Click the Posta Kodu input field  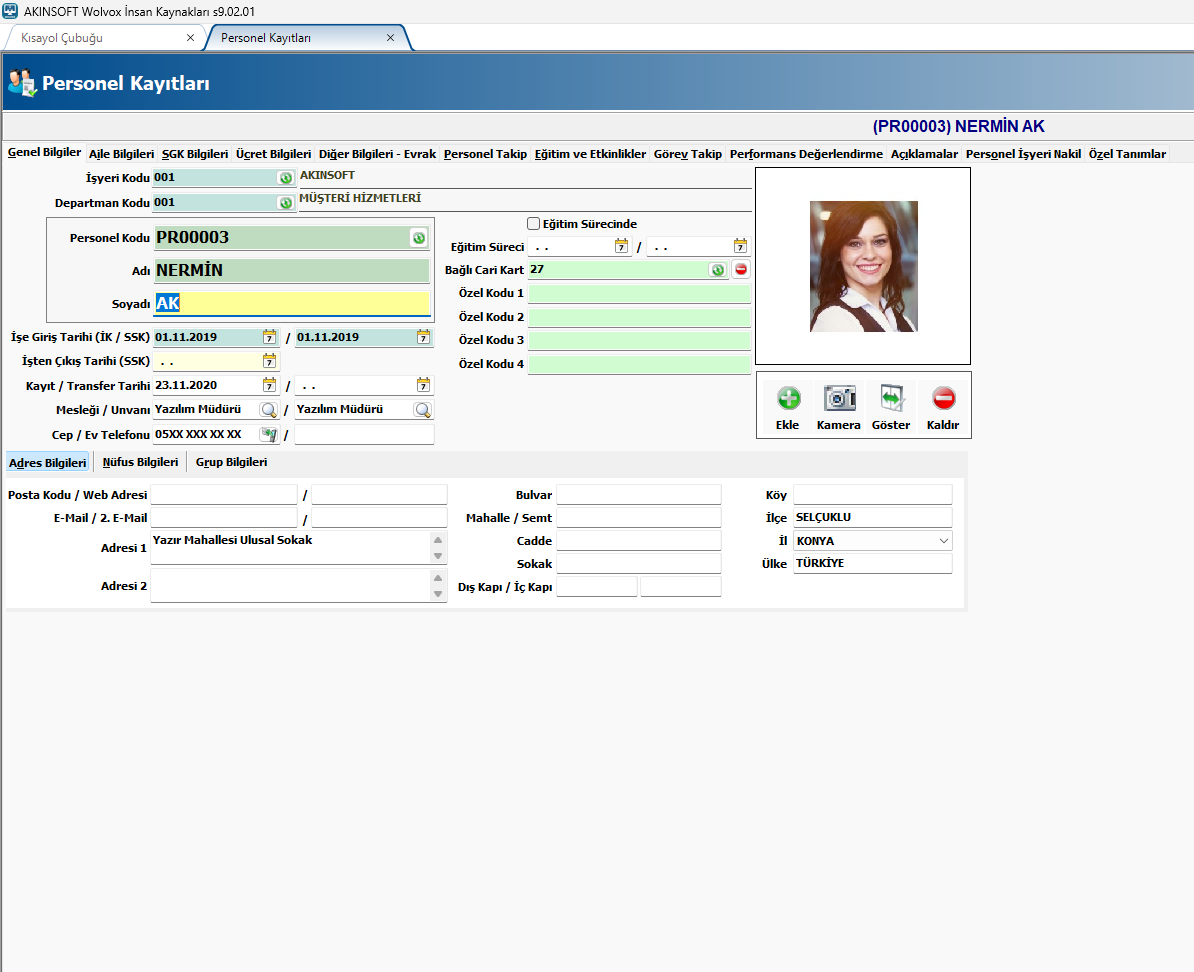click(x=224, y=494)
